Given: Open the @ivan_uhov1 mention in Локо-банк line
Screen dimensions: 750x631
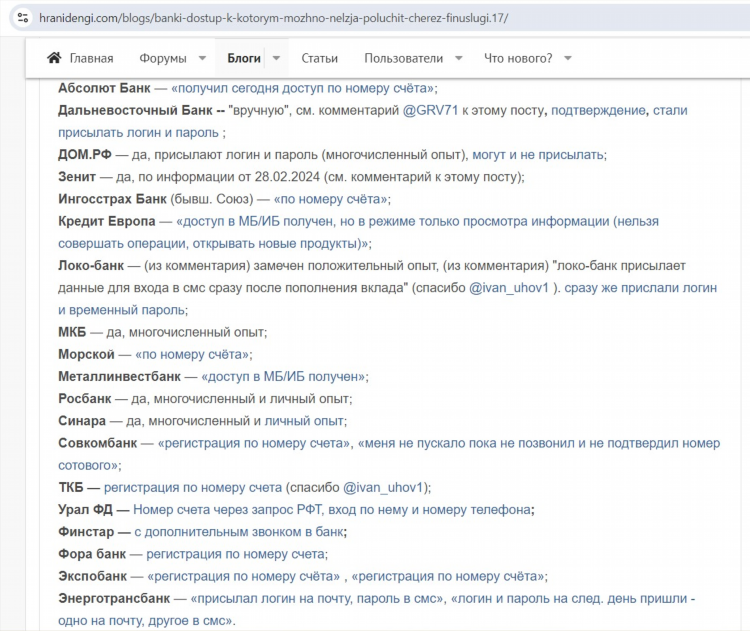Looking at the screenshot, I should point(508,288).
